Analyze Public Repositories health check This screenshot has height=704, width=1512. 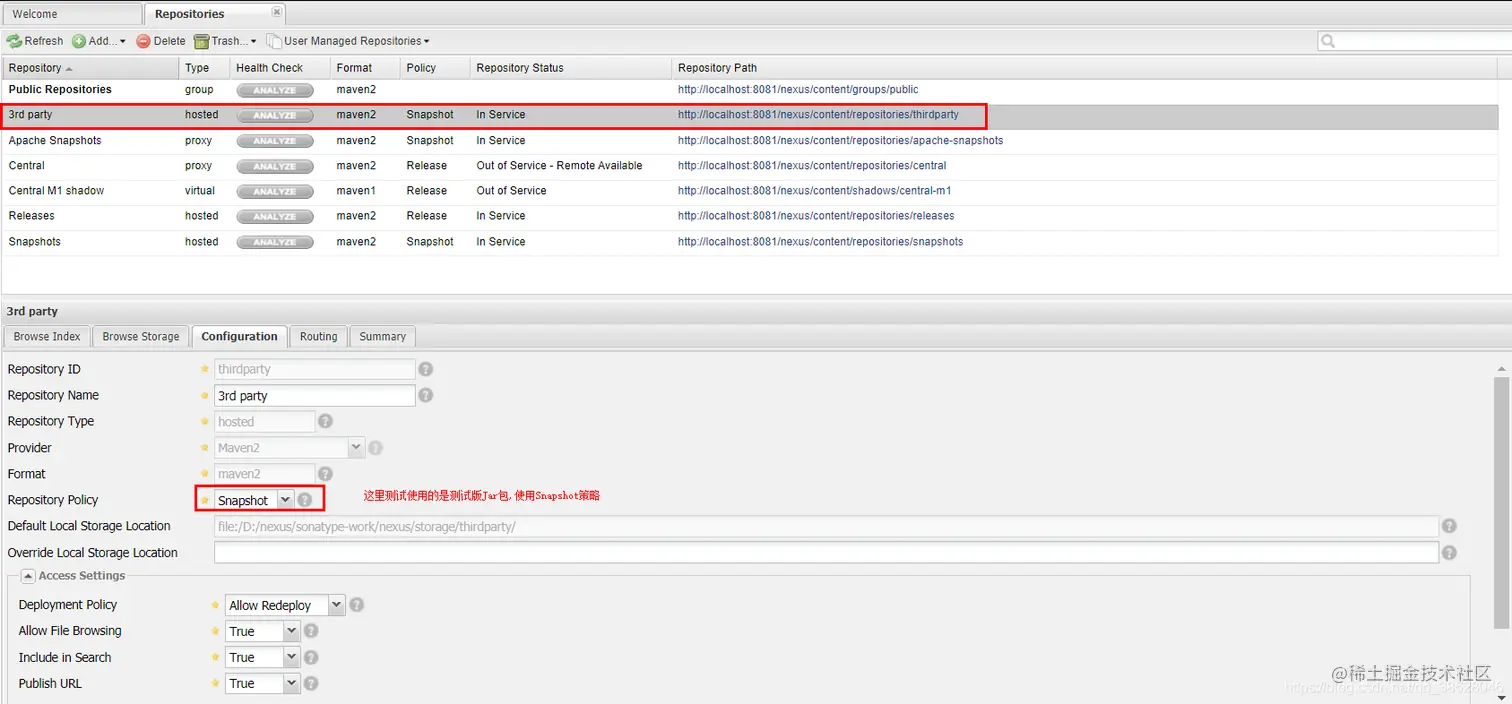click(x=274, y=90)
